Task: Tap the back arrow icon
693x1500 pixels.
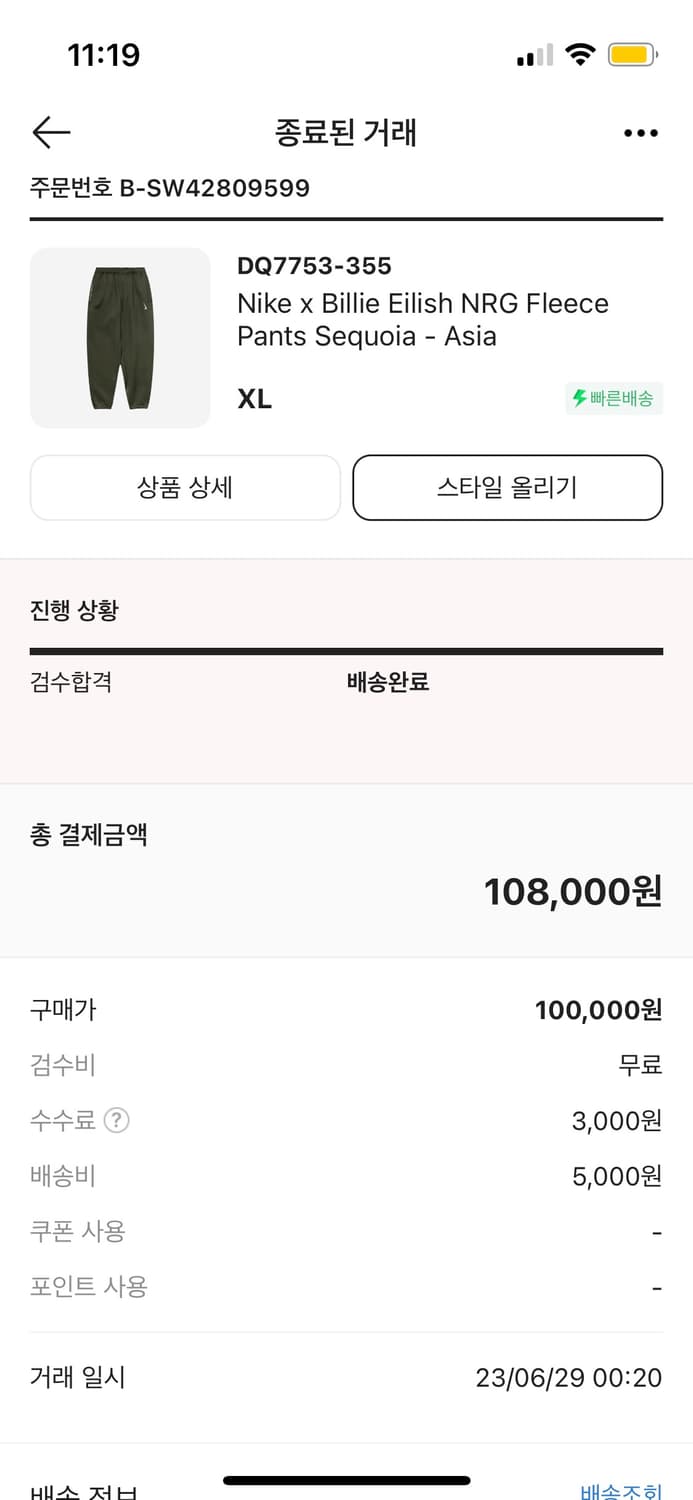Action: click(x=51, y=133)
